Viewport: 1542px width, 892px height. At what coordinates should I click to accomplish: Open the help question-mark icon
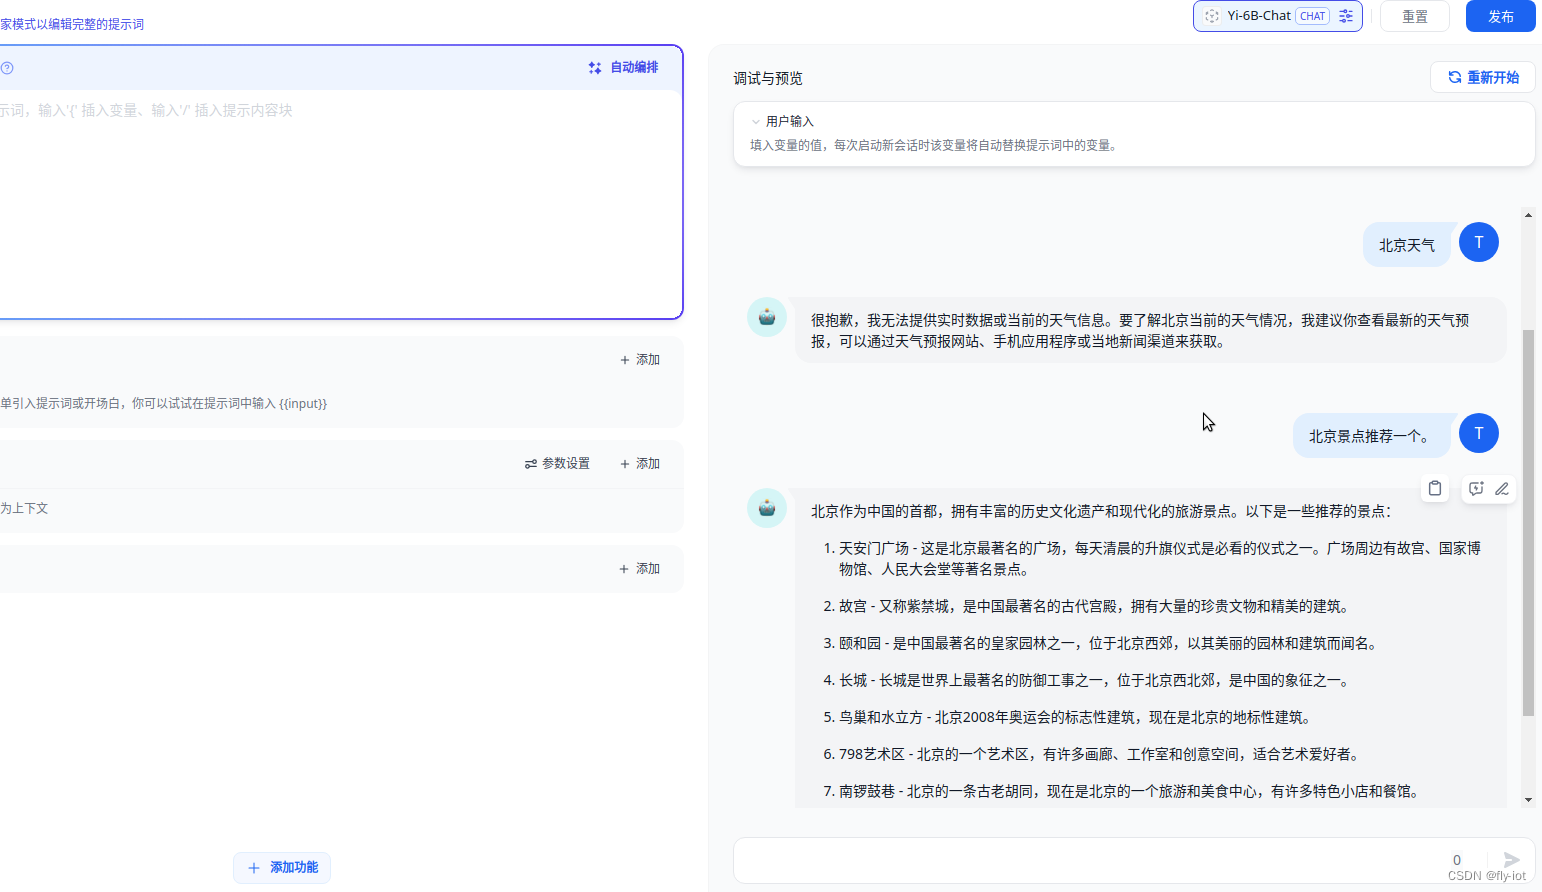8,68
